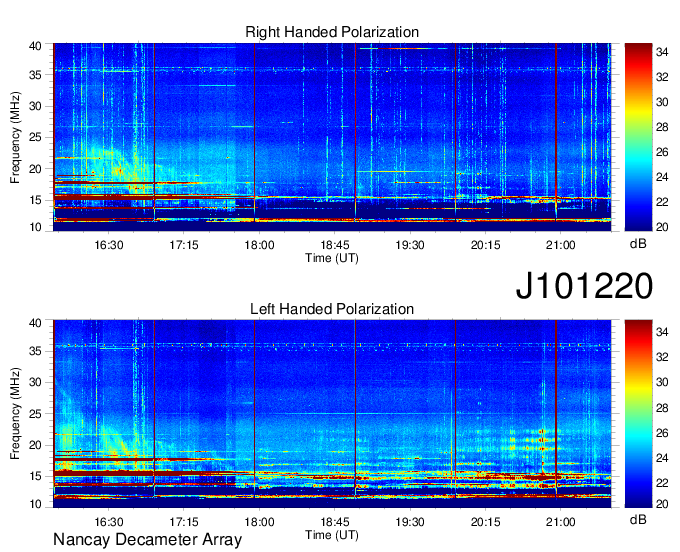Click the "Frequency (MHz)" axis label of Right Handed plot
The height and width of the screenshot is (552, 680).
[15, 137]
